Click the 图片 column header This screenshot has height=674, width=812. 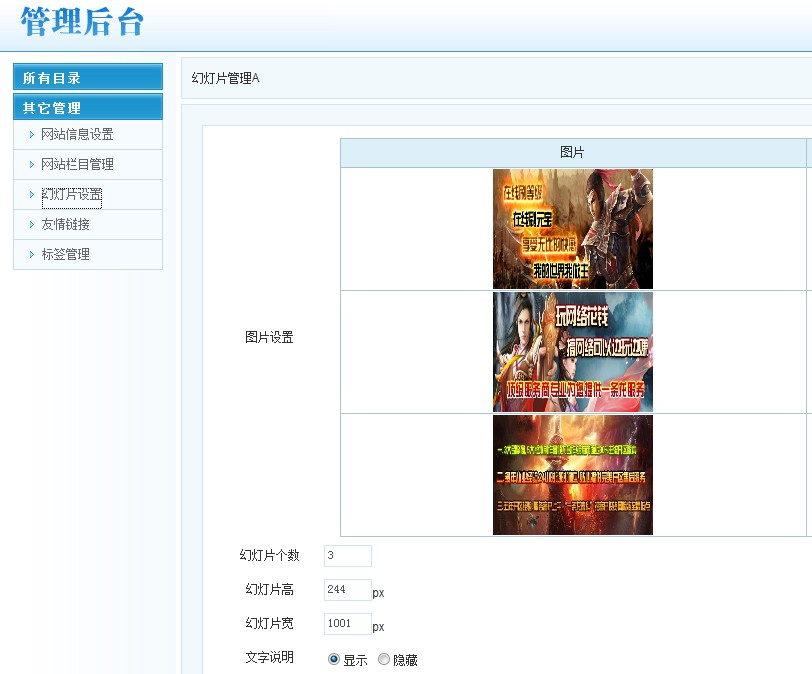click(x=573, y=153)
